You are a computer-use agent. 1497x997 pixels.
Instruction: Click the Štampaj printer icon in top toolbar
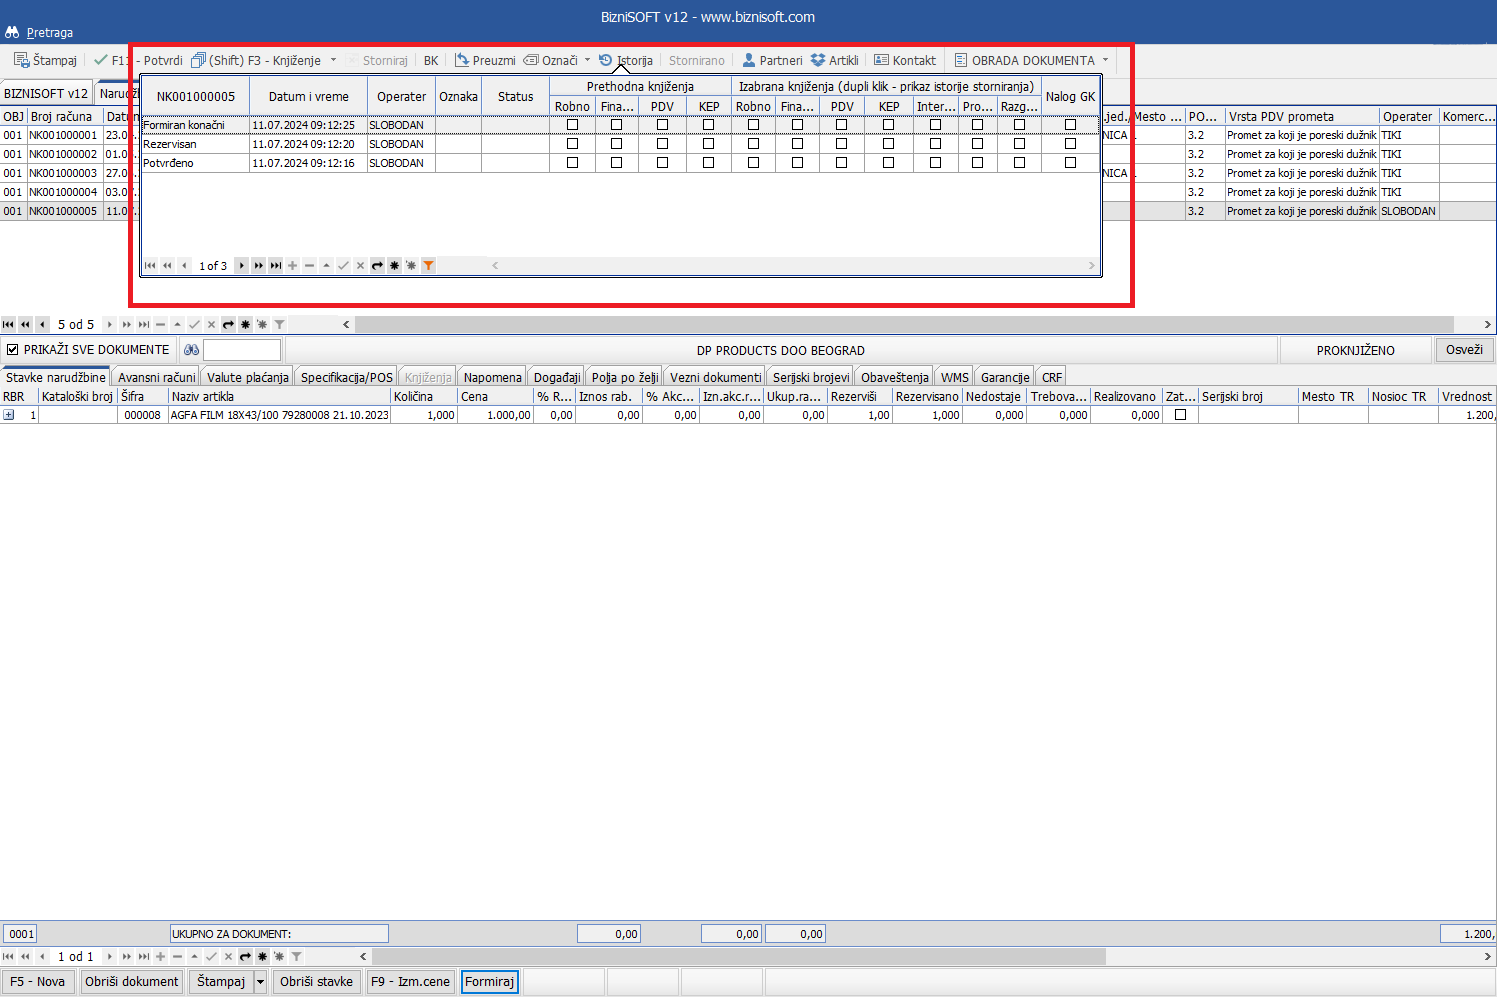21,60
